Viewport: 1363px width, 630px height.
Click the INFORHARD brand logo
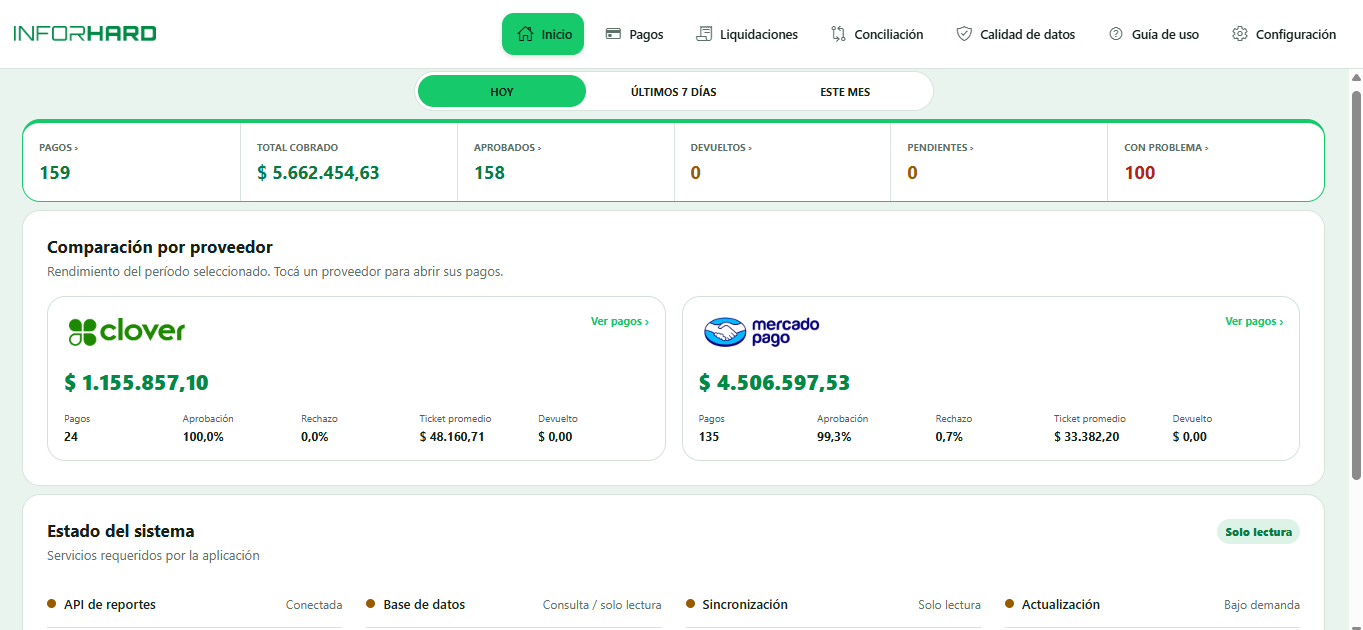(85, 33)
